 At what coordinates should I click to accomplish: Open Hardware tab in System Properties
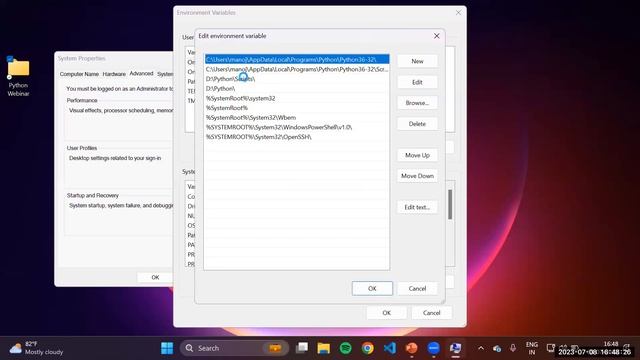click(x=114, y=74)
